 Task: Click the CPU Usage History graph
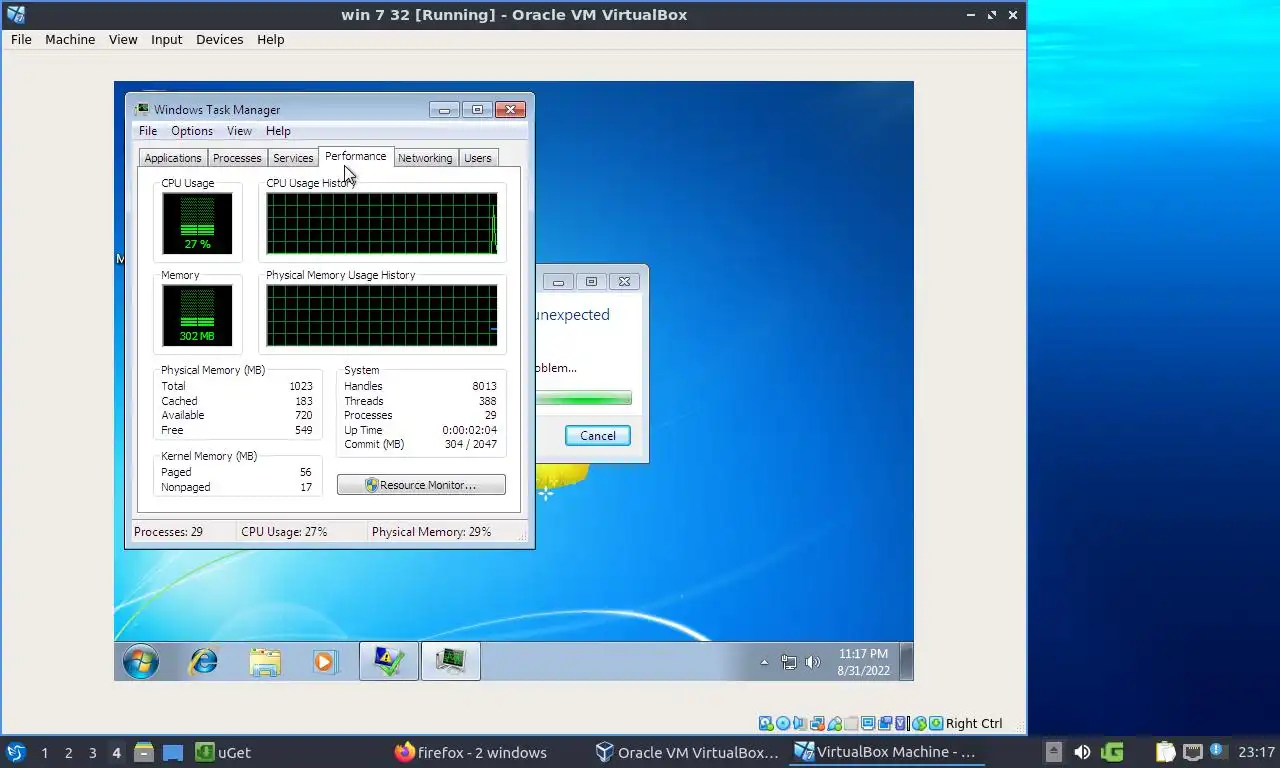pyautogui.click(x=382, y=224)
